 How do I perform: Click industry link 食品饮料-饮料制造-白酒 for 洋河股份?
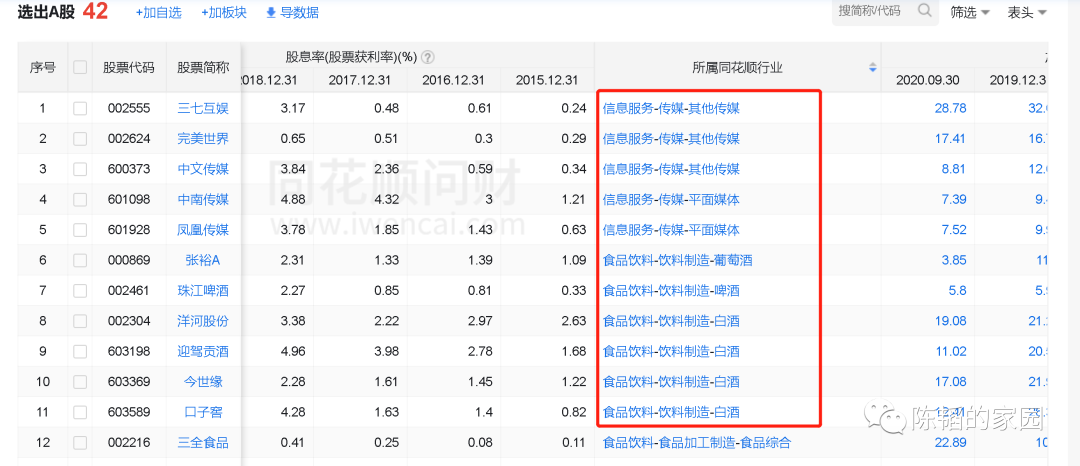(x=671, y=321)
